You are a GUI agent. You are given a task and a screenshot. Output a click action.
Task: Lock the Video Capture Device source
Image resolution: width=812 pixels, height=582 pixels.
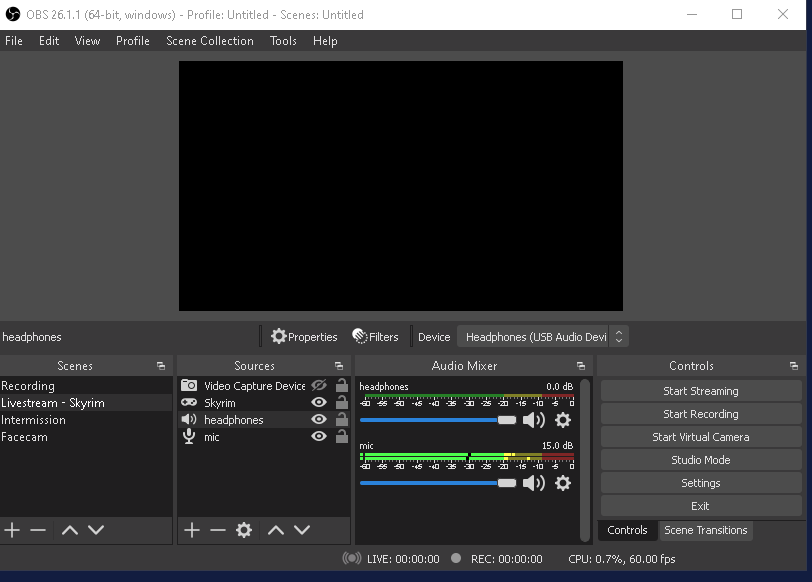tap(342, 385)
